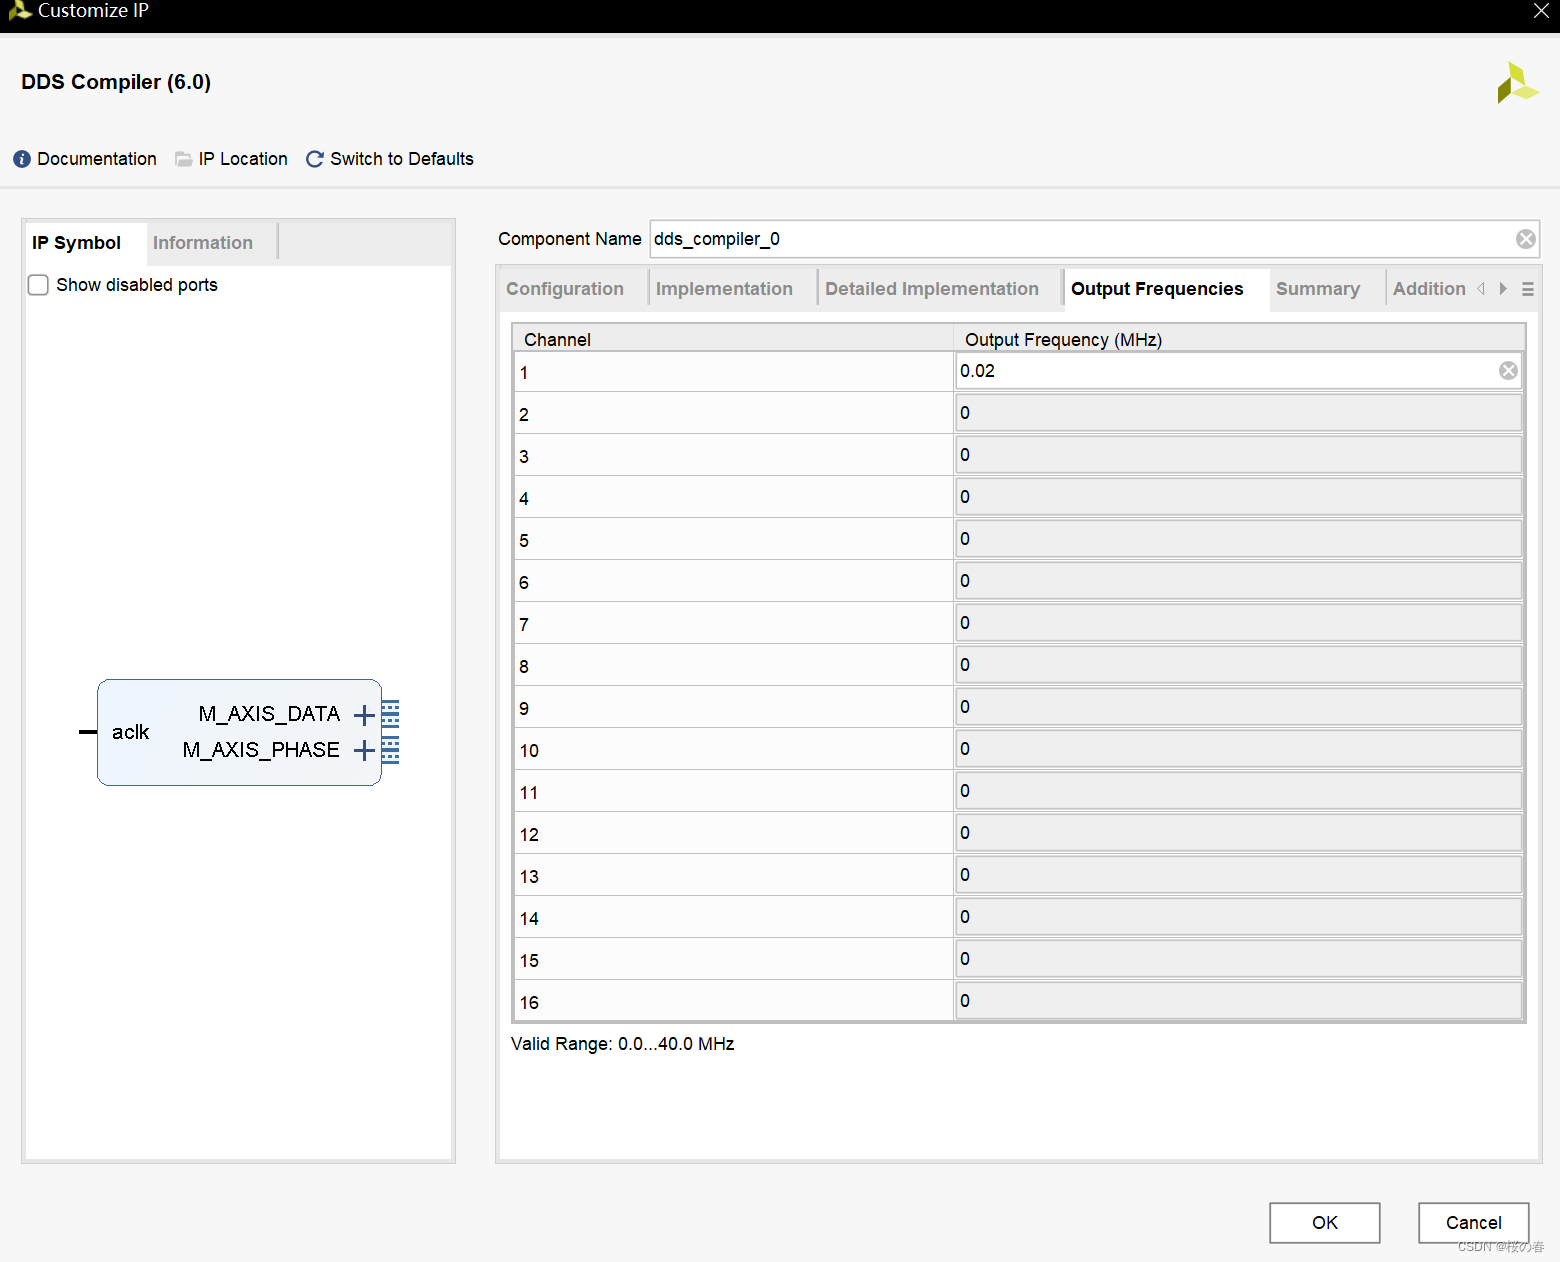This screenshot has height=1262, width=1560.
Task: Click the channel 3 frequency field
Action: [x=1239, y=455]
